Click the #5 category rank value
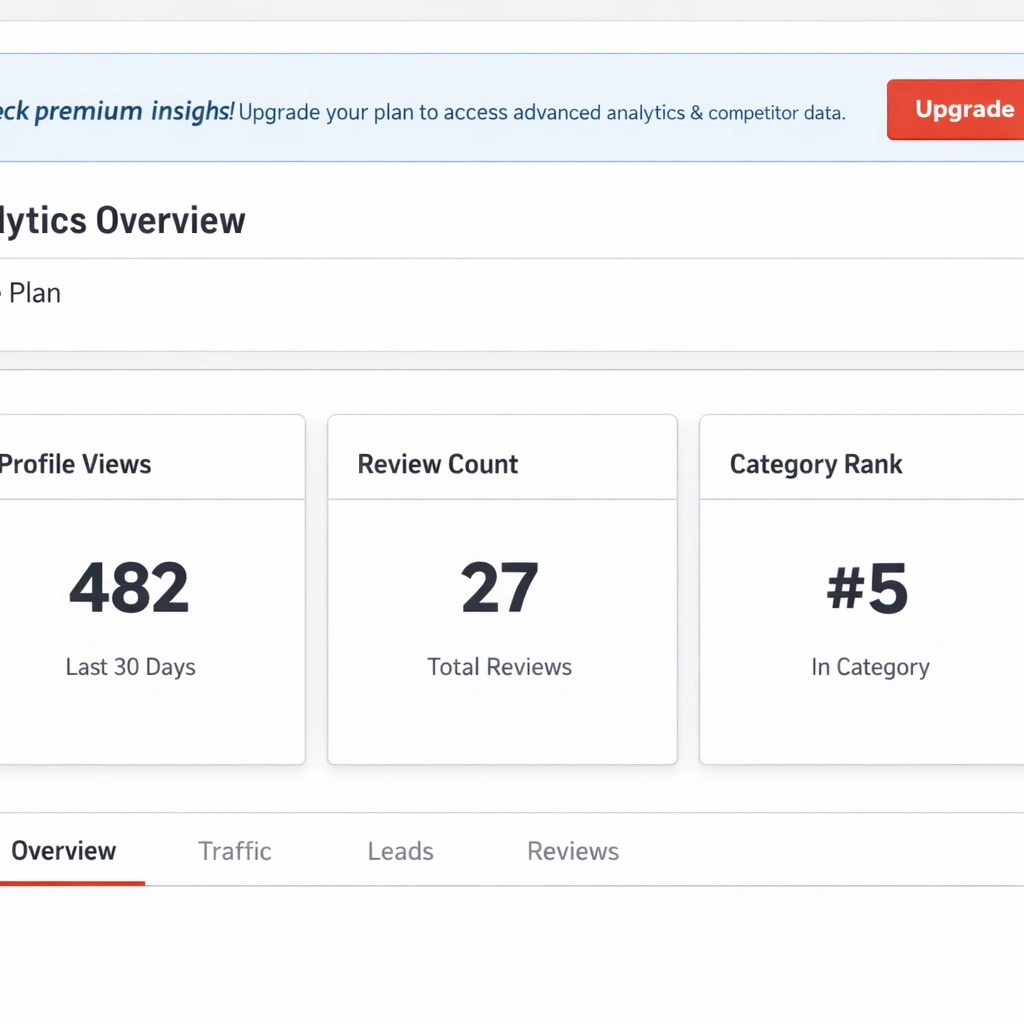The image size is (1024, 1024). tap(868, 588)
